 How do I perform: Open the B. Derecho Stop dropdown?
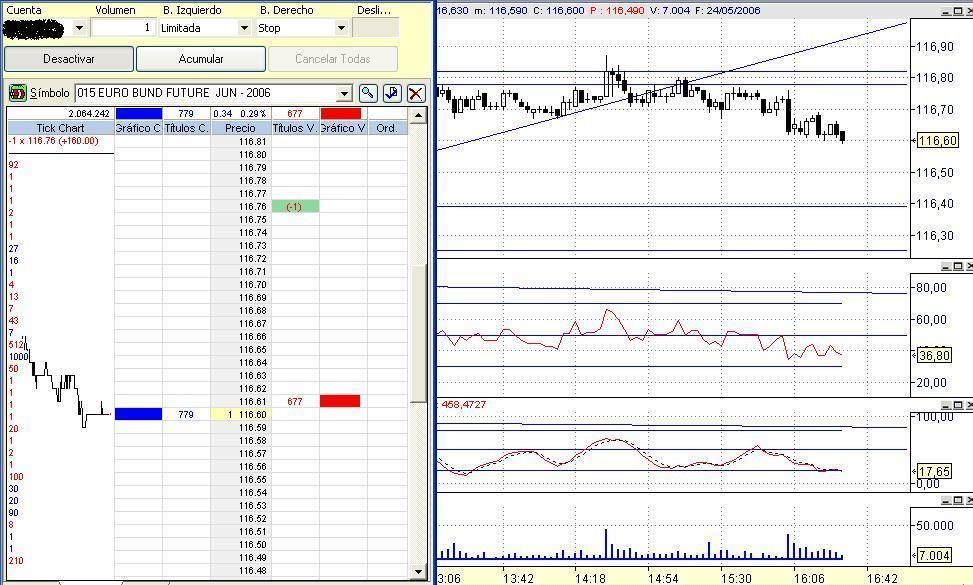(x=341, y=28)
